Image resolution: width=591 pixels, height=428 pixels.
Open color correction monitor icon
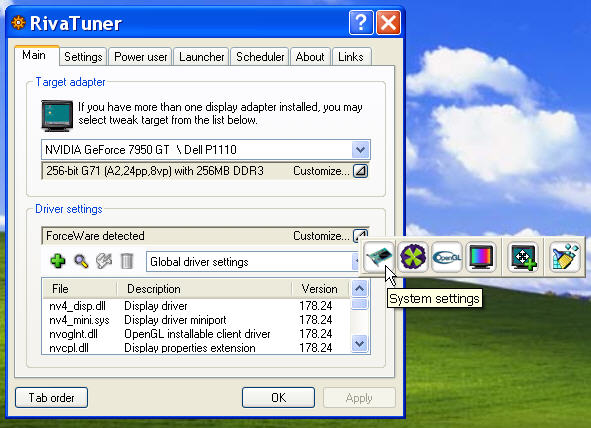pos(481,257)
